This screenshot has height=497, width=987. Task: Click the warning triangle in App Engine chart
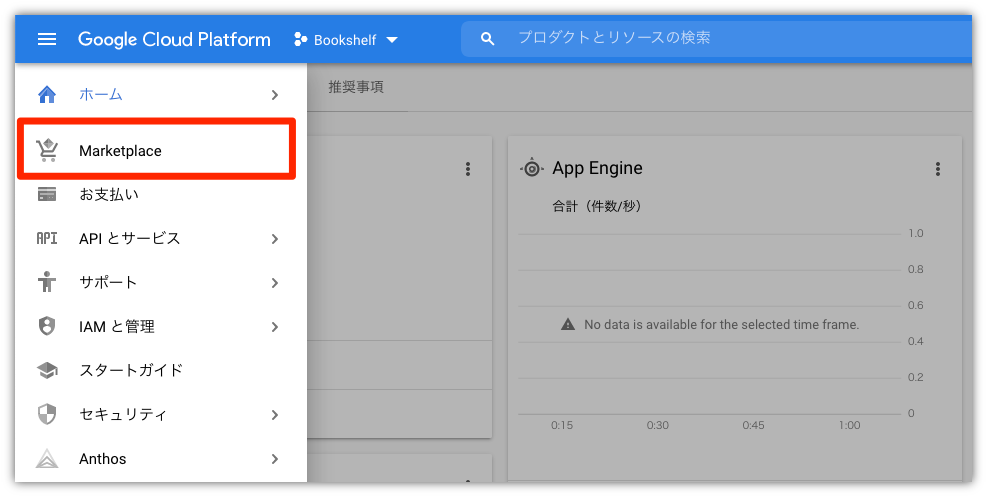(568, 325)
